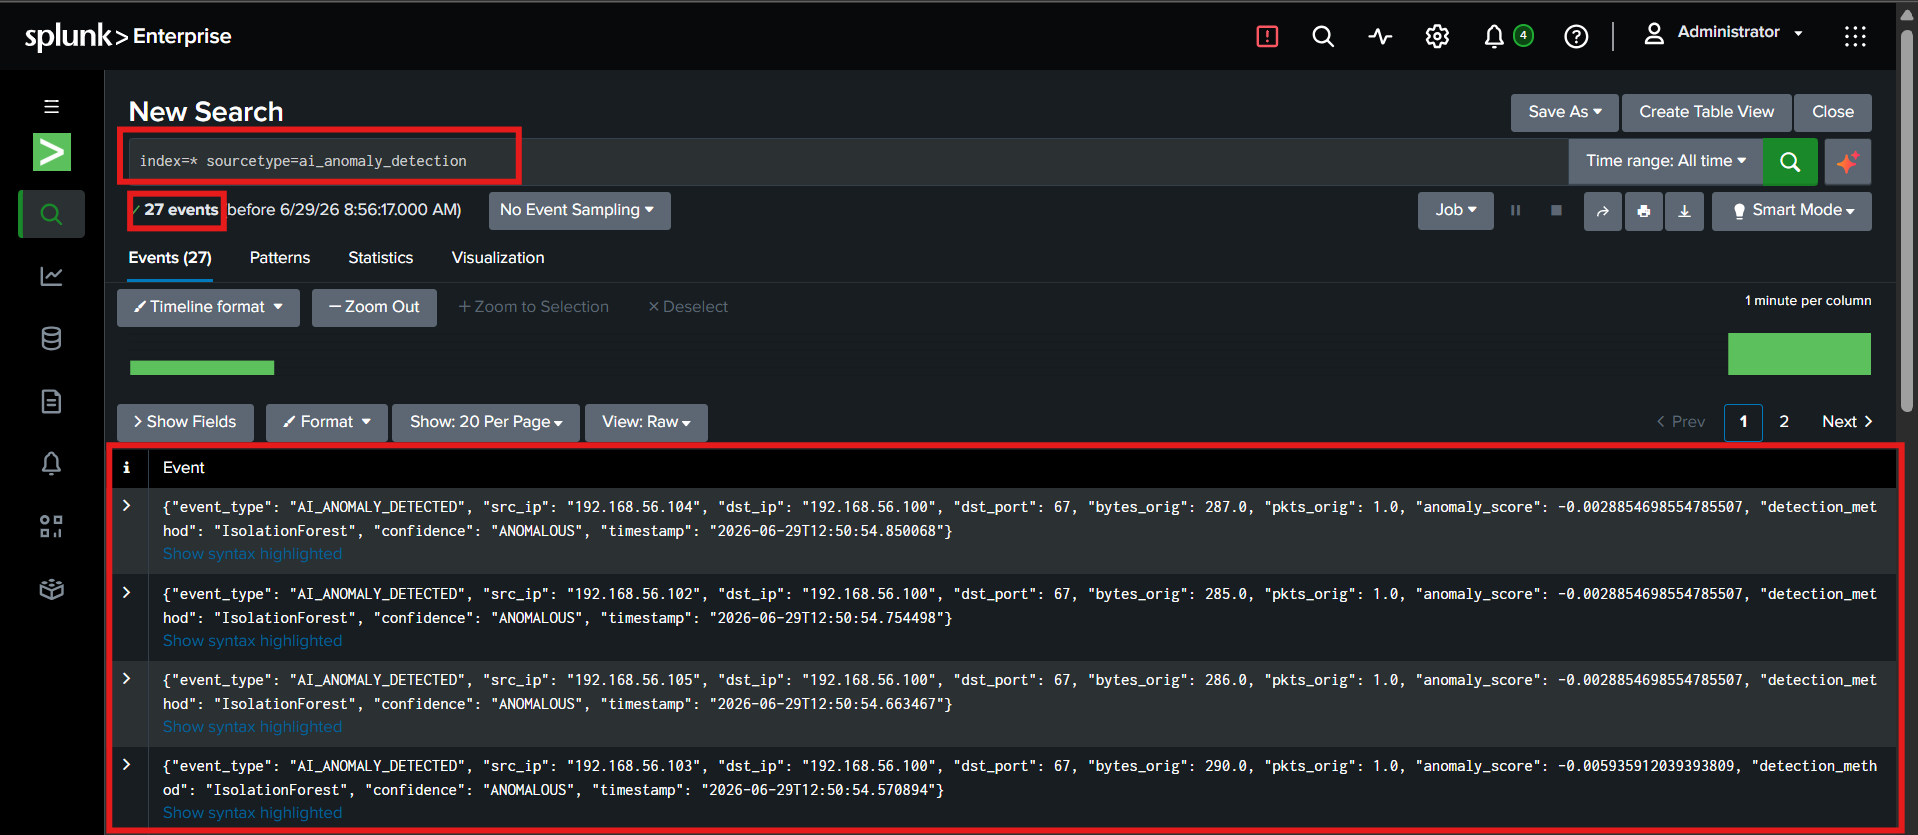Open the notifications bell icon
The height and width of the screenshot is (835, 1918).
(x=1494, y=37)
